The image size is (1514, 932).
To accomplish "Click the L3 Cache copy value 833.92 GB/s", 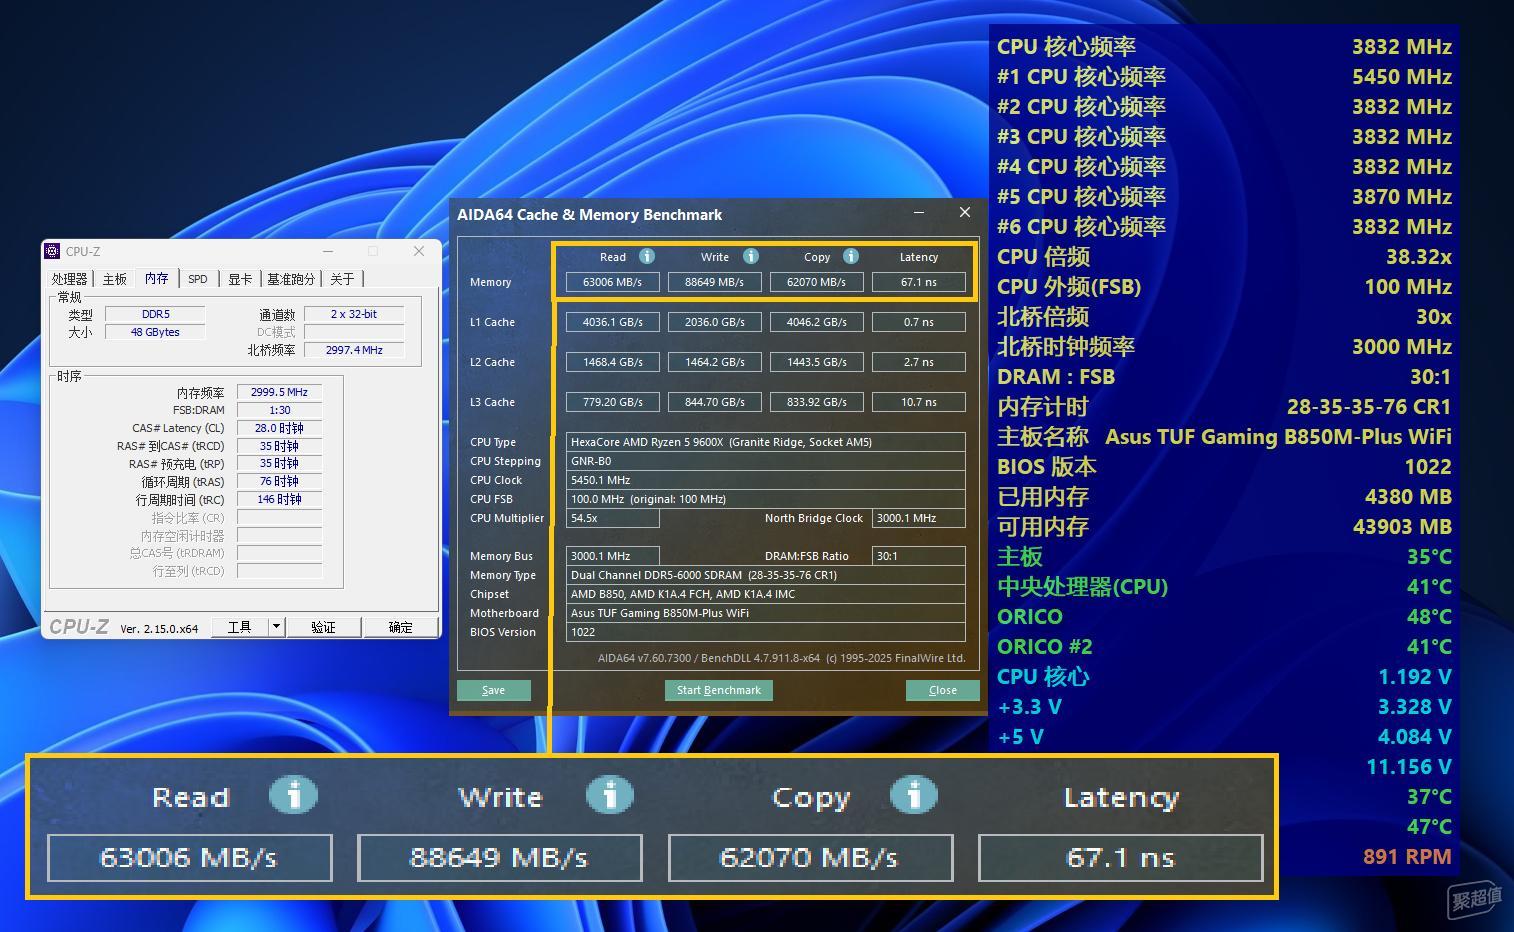I will (817, 402).
